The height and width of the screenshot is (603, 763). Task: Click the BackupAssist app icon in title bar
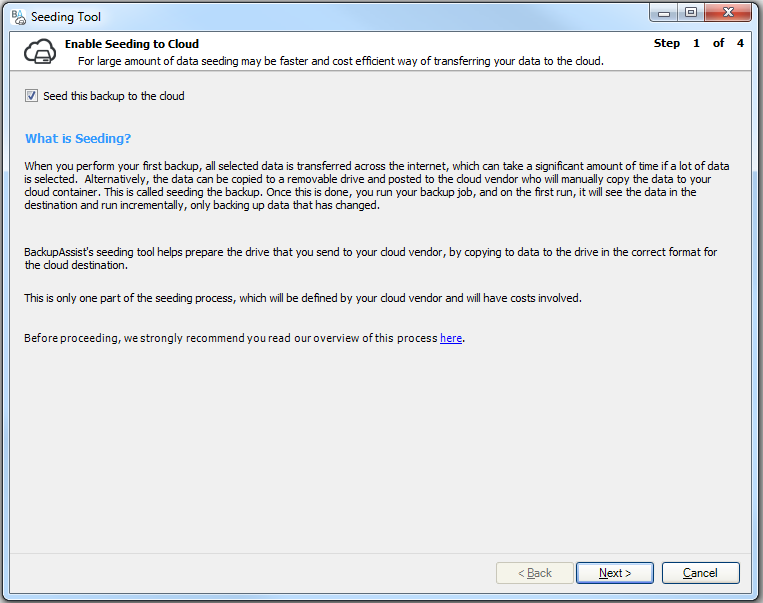coord(18,17)
